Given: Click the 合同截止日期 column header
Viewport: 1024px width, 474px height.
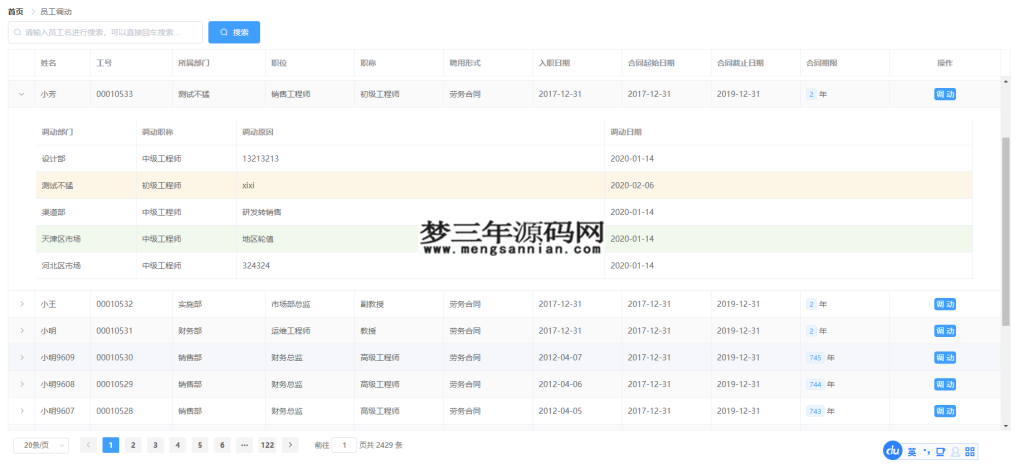Looking at the screenshot, I should click(741, 63).
